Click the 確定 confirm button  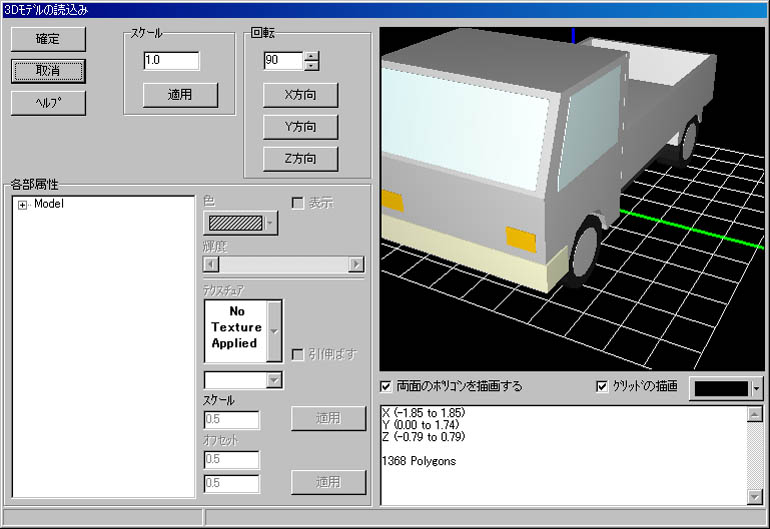(x=48, y=39)
